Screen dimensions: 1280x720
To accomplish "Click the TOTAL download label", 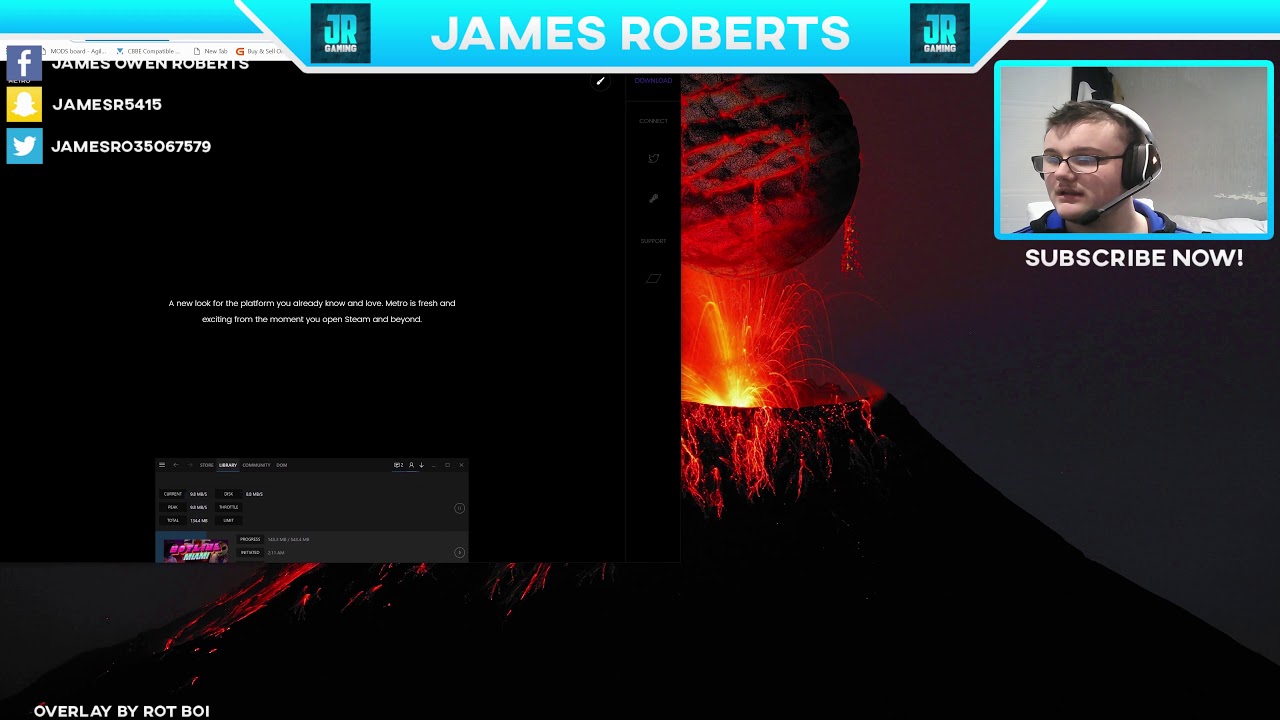I will (173, 520).
